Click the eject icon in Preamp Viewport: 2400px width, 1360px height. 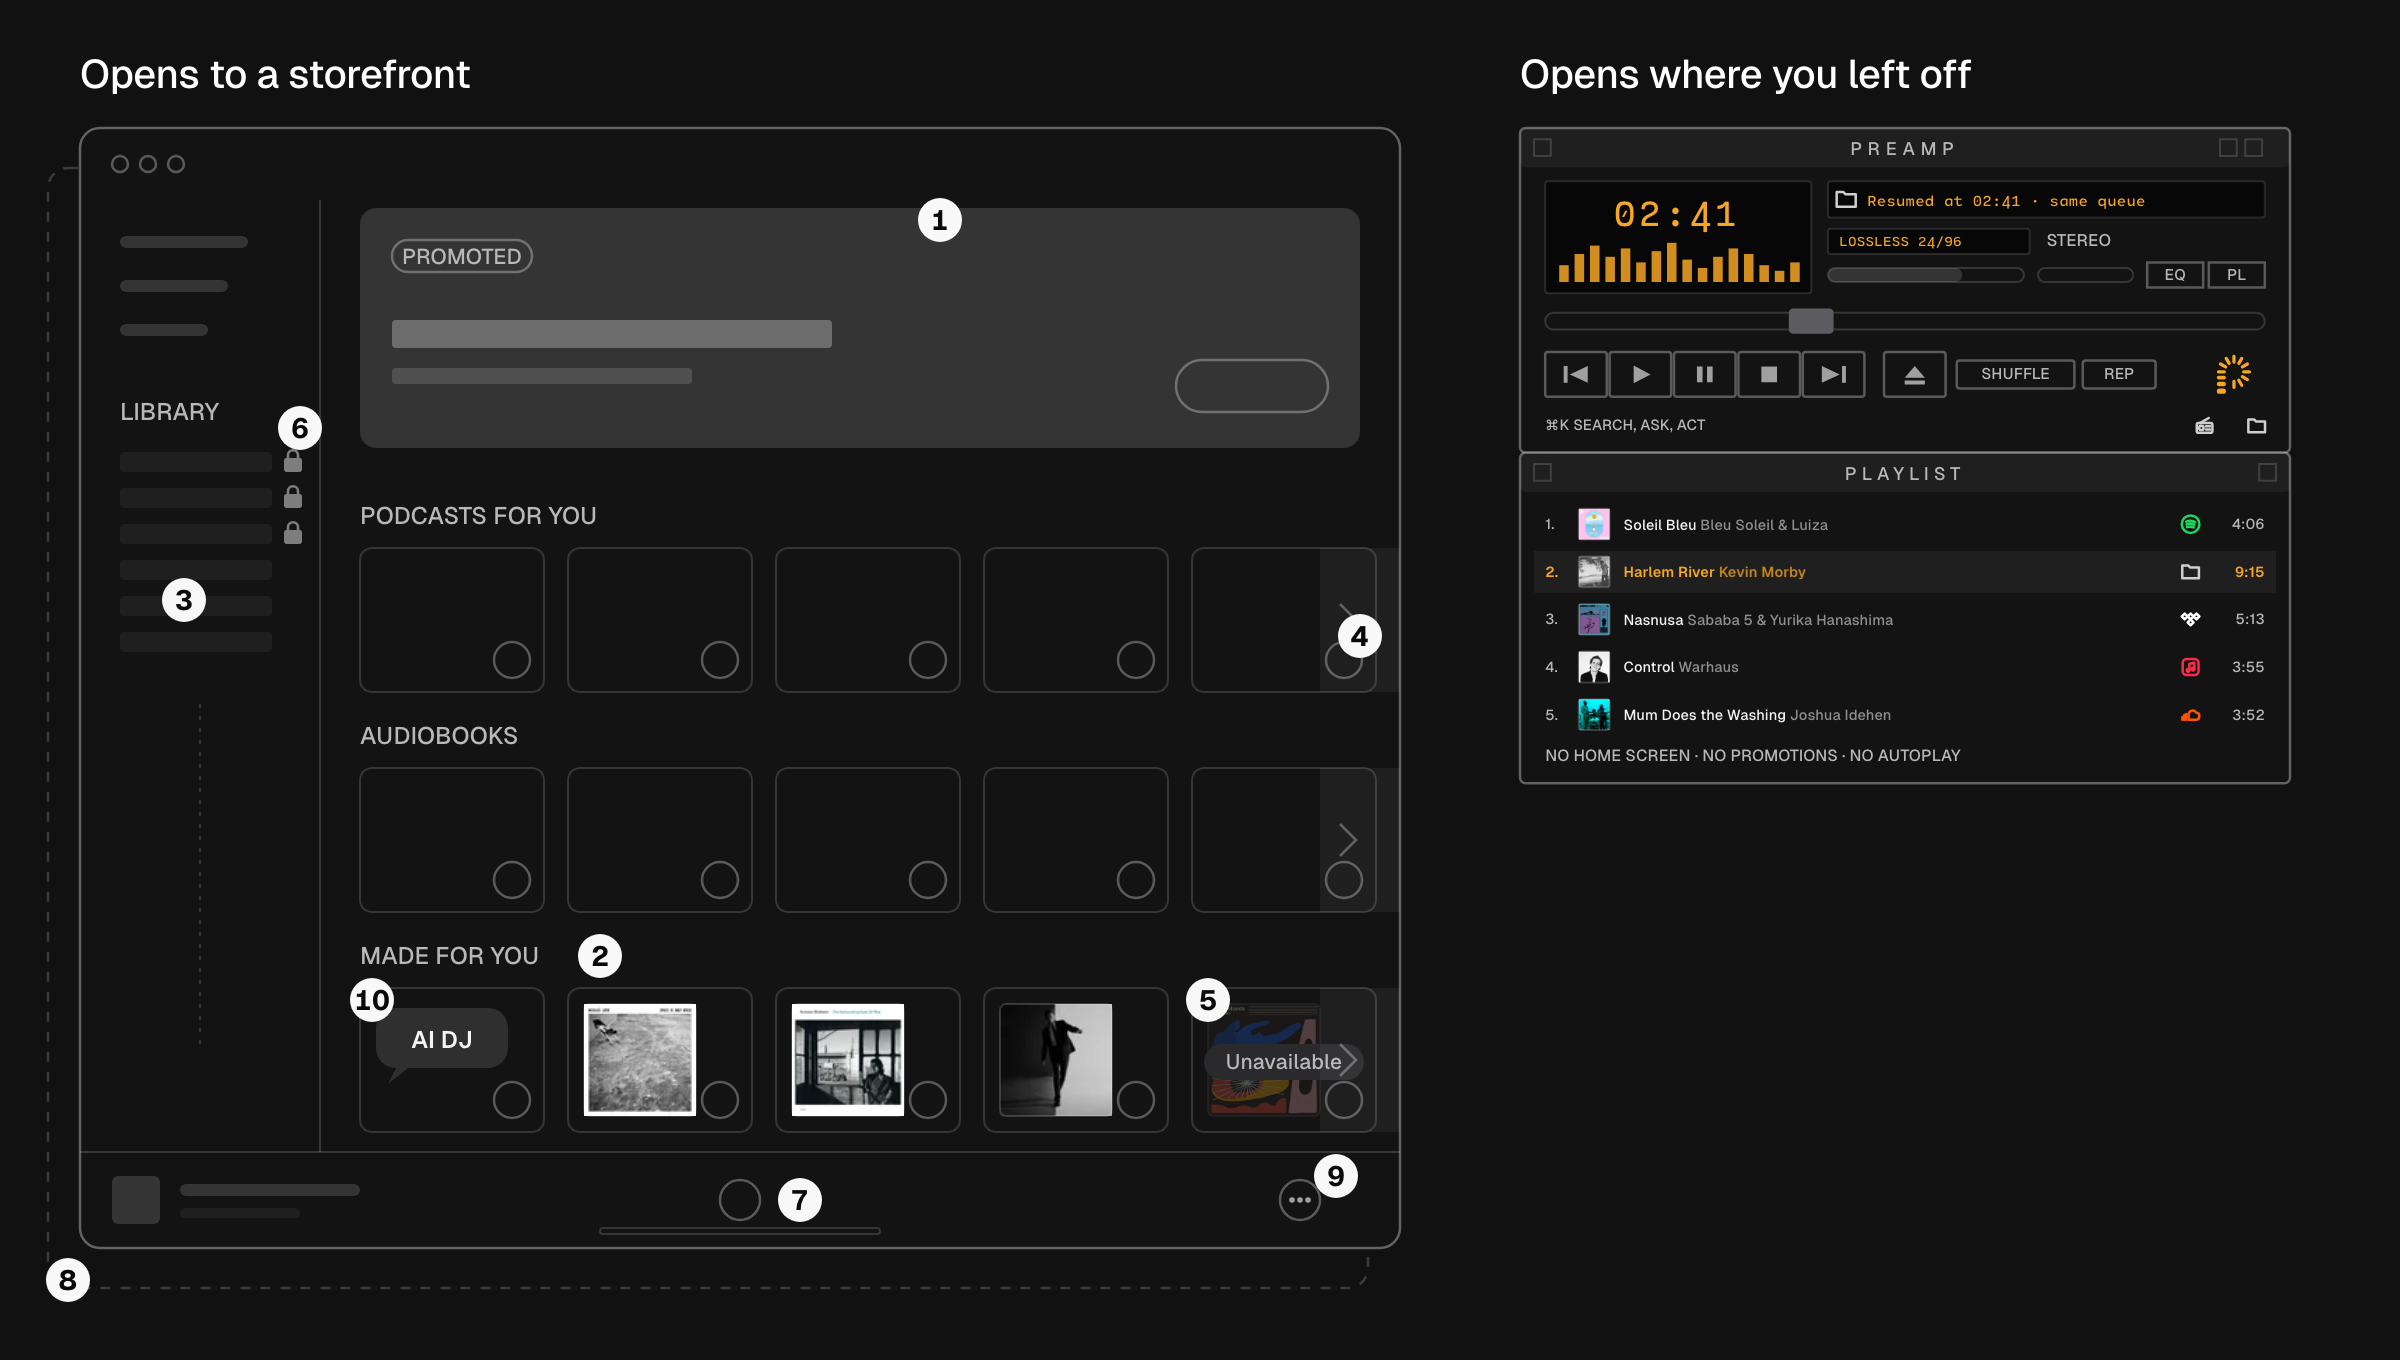pos(1914,374)
